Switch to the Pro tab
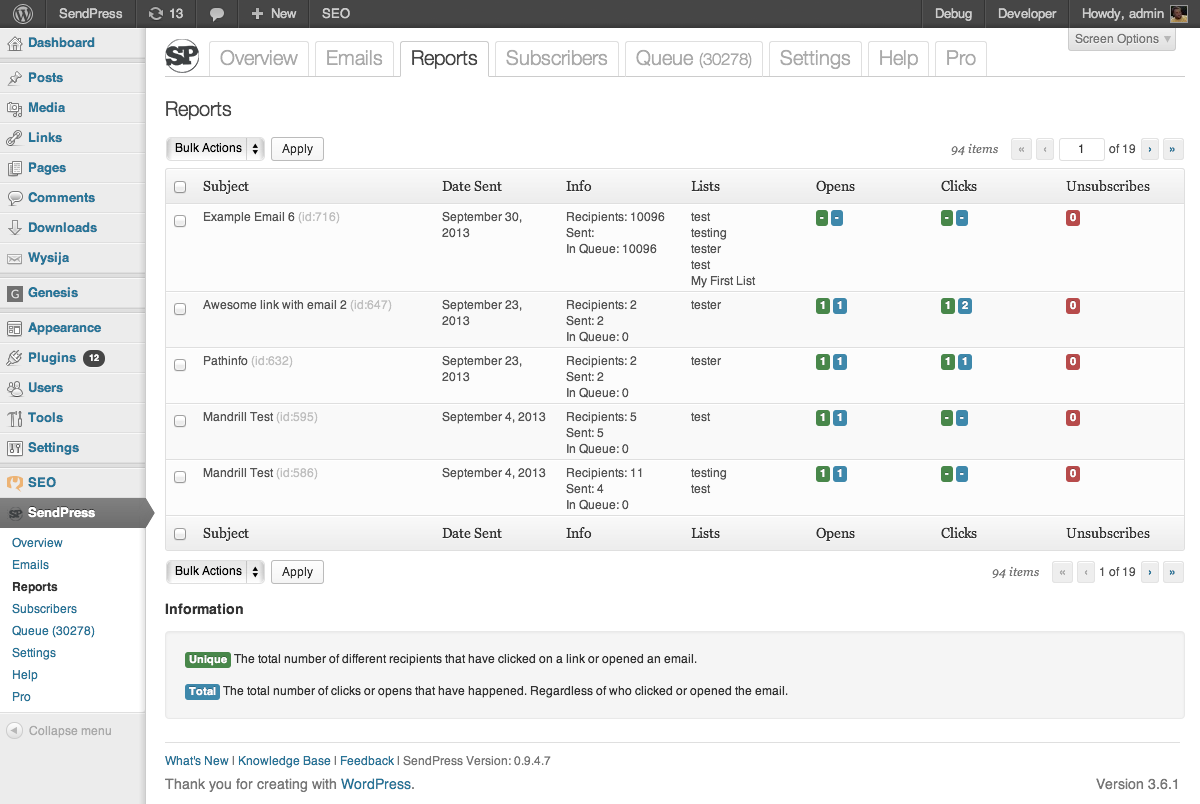 tap(961, 59)
